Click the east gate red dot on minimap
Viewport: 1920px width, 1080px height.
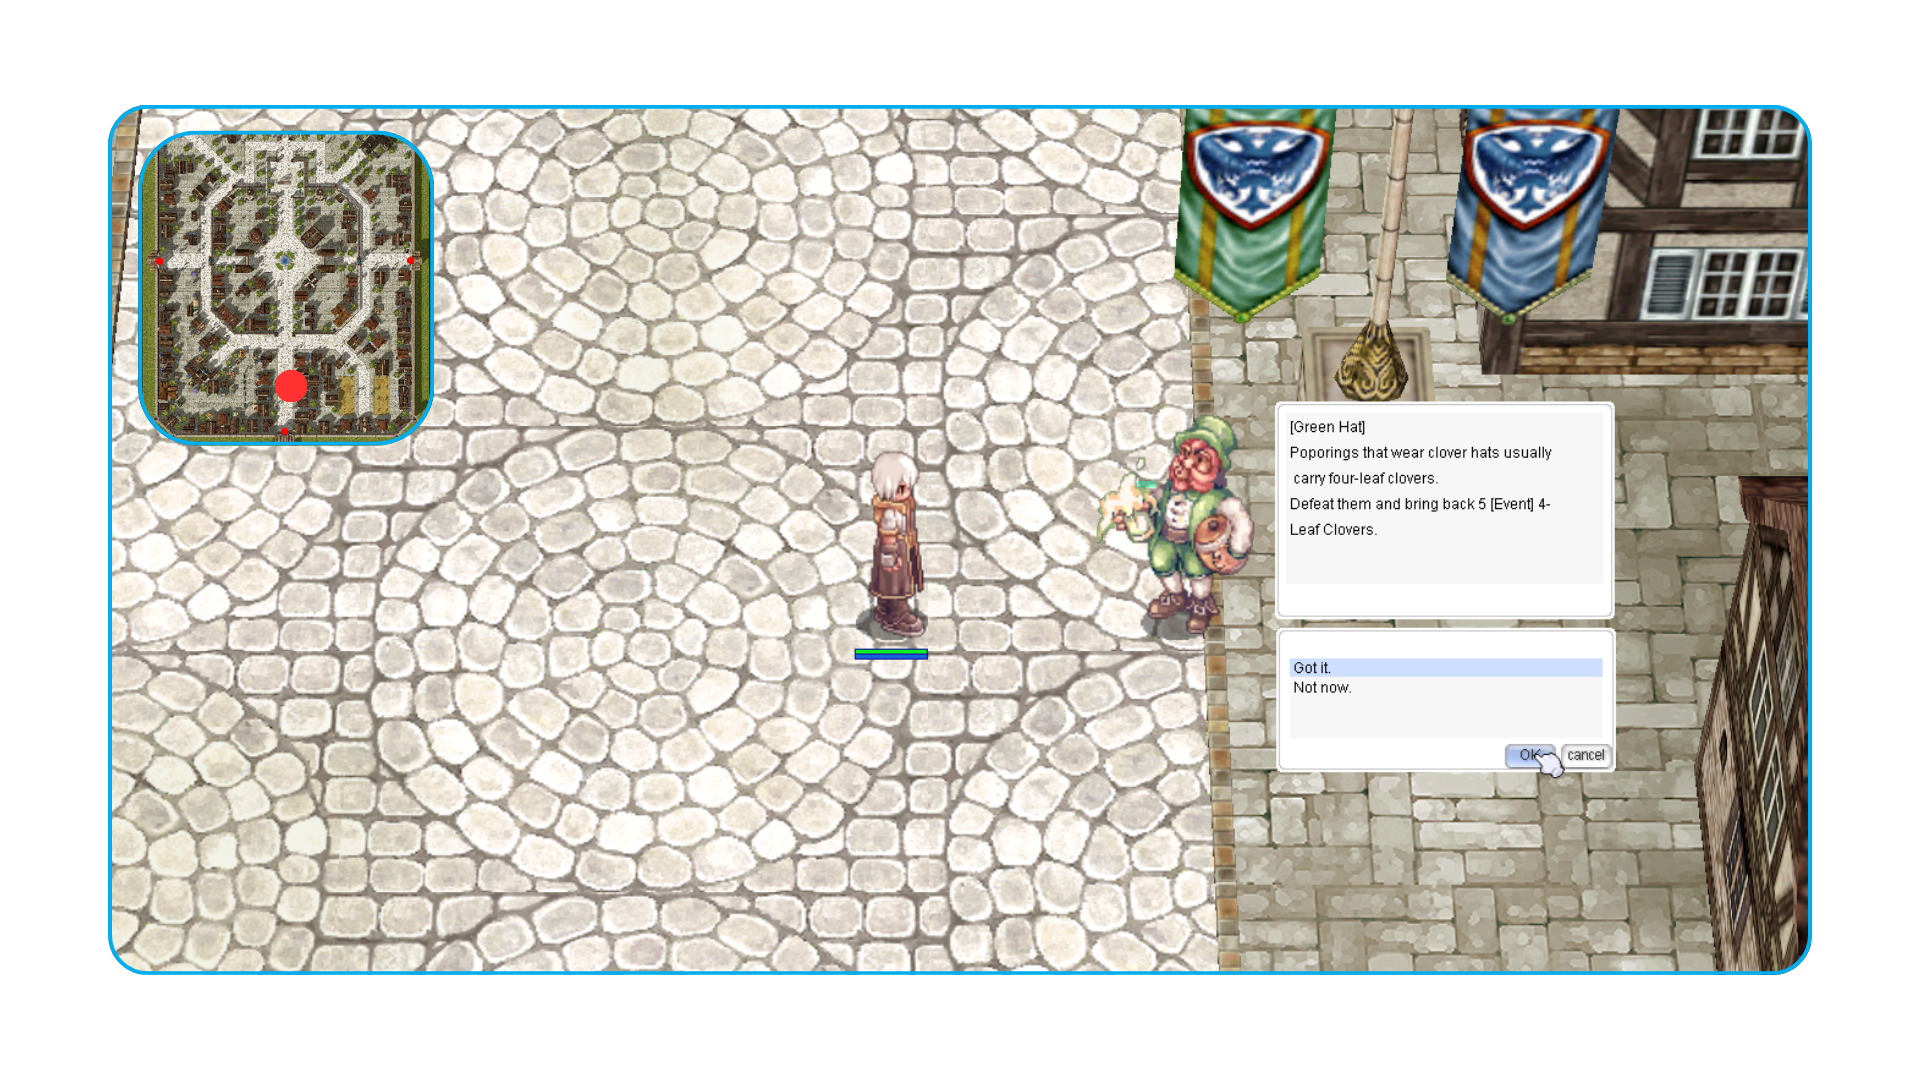tap(411, 261)
